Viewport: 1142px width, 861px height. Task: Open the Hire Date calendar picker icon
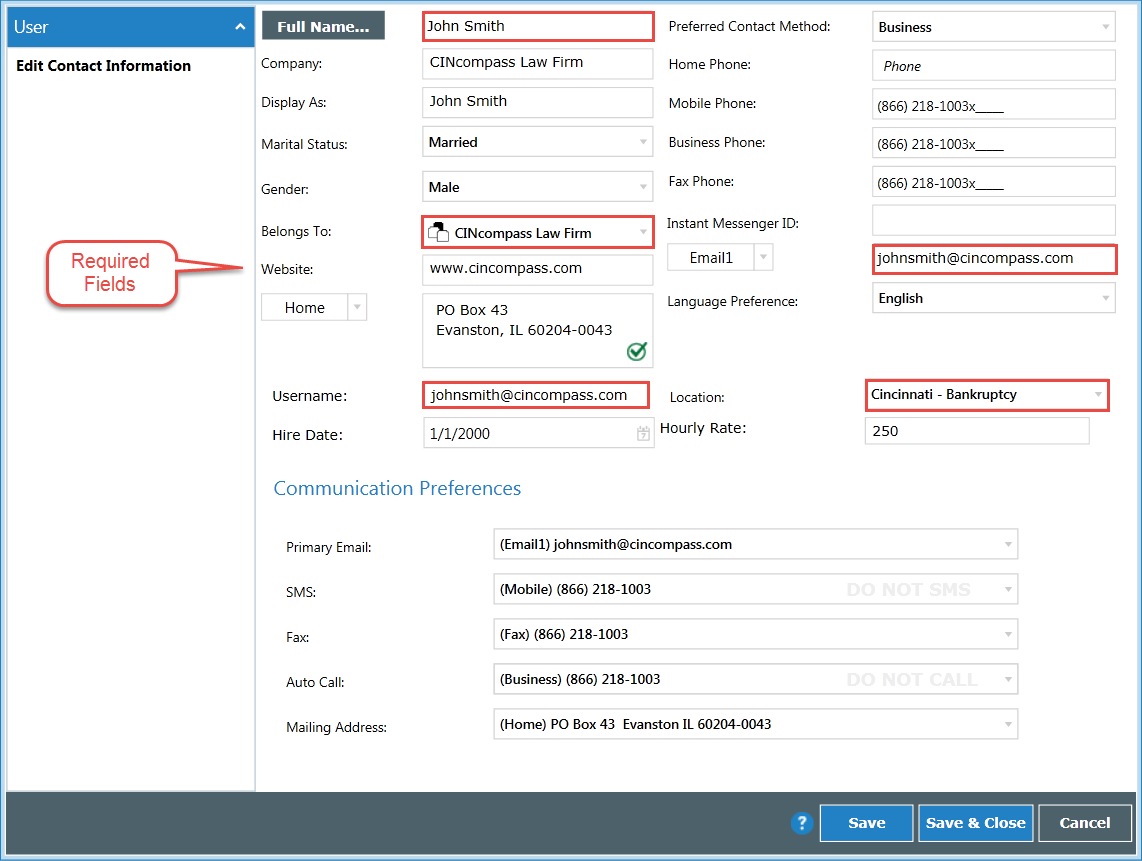click(x=641, y=432)
